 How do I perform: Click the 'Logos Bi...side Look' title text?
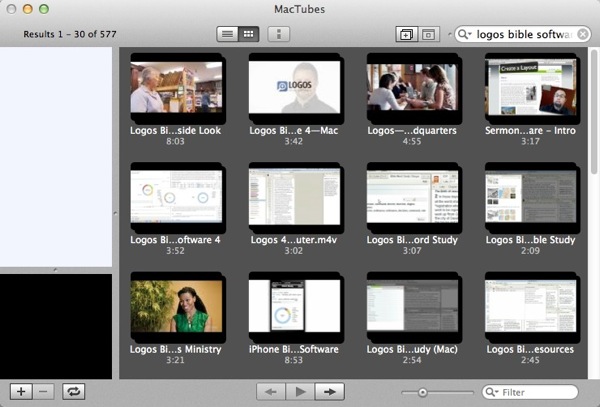pos(176,130)
